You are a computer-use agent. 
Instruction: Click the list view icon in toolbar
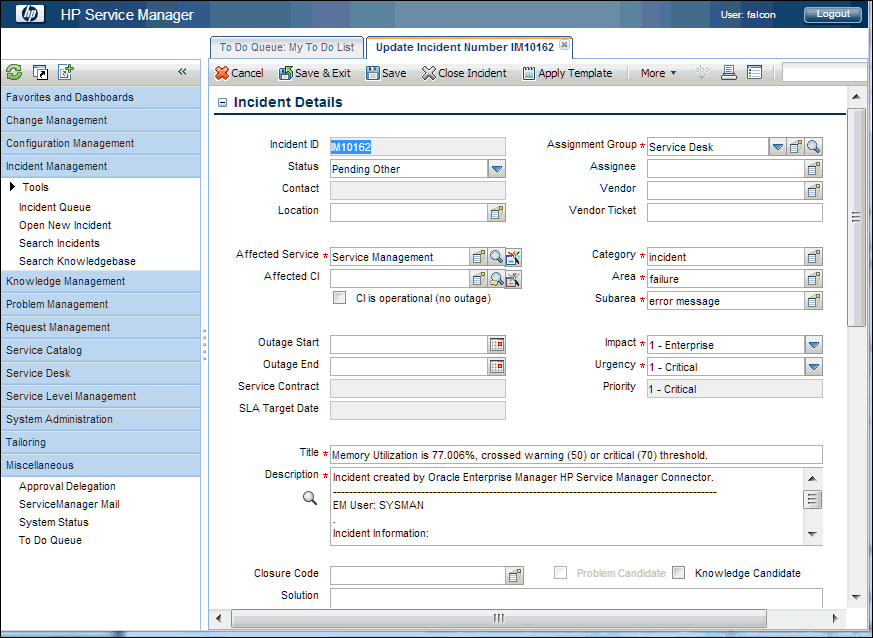click(754, 72)
